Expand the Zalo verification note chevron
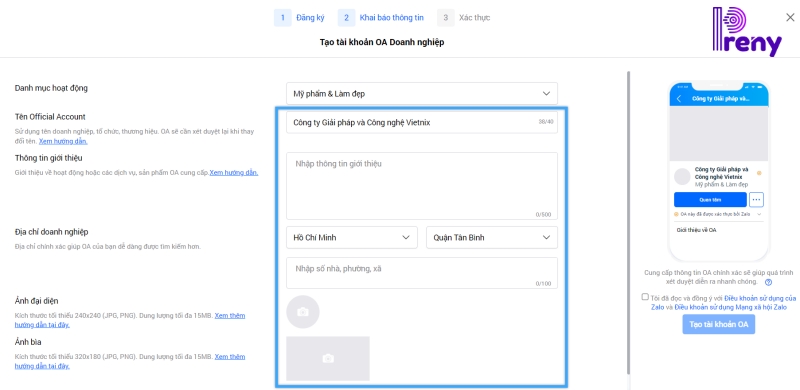 (759, 214)
